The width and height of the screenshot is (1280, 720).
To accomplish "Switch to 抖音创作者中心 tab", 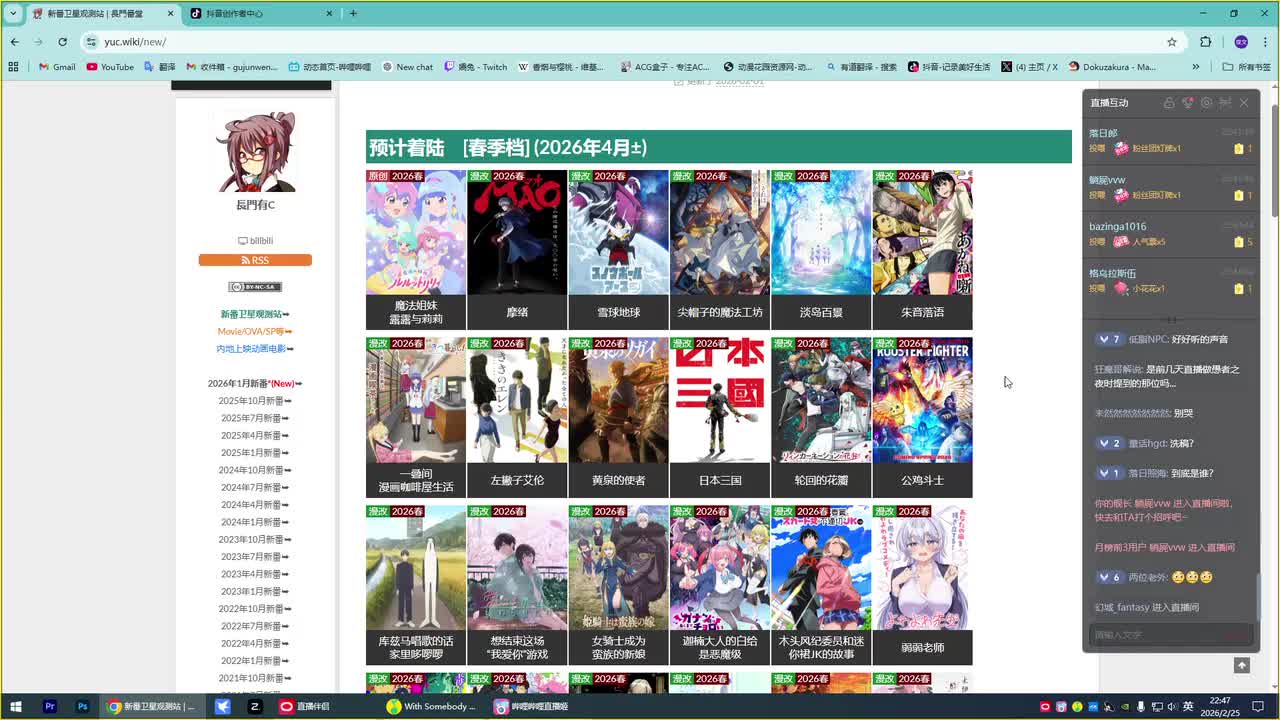I will 262,14.
